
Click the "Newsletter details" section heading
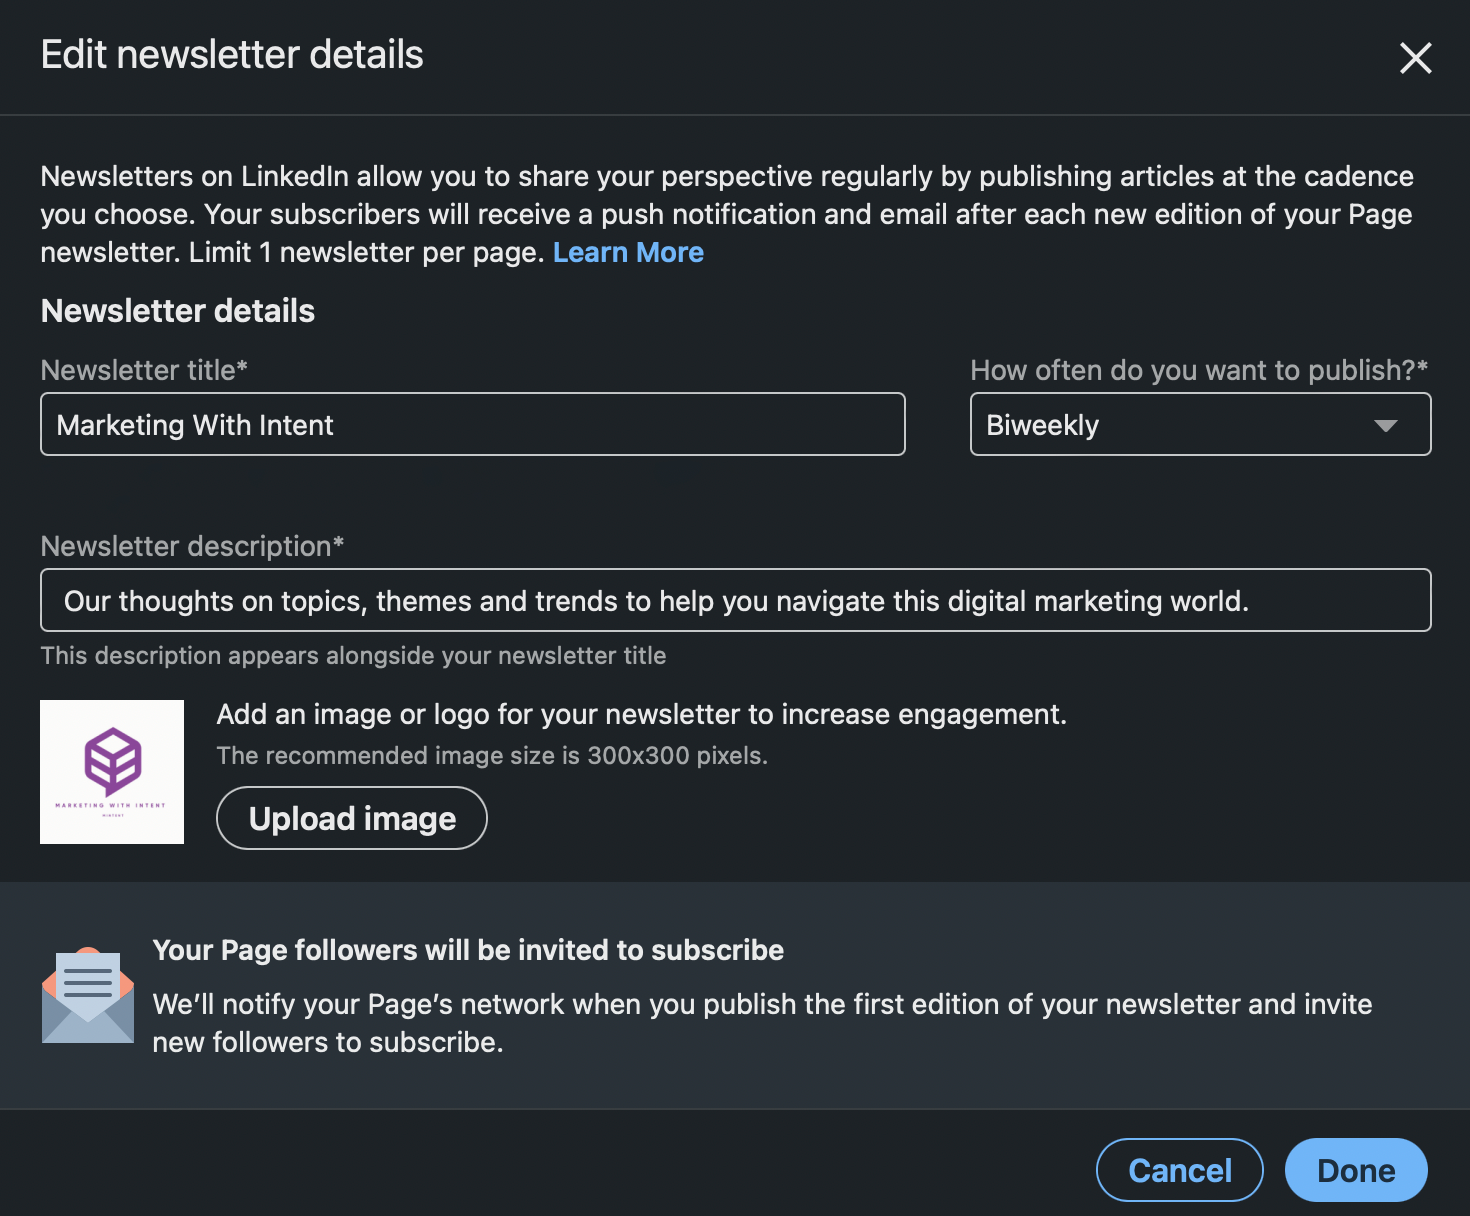pyautogui.click(x=178, y=311)
